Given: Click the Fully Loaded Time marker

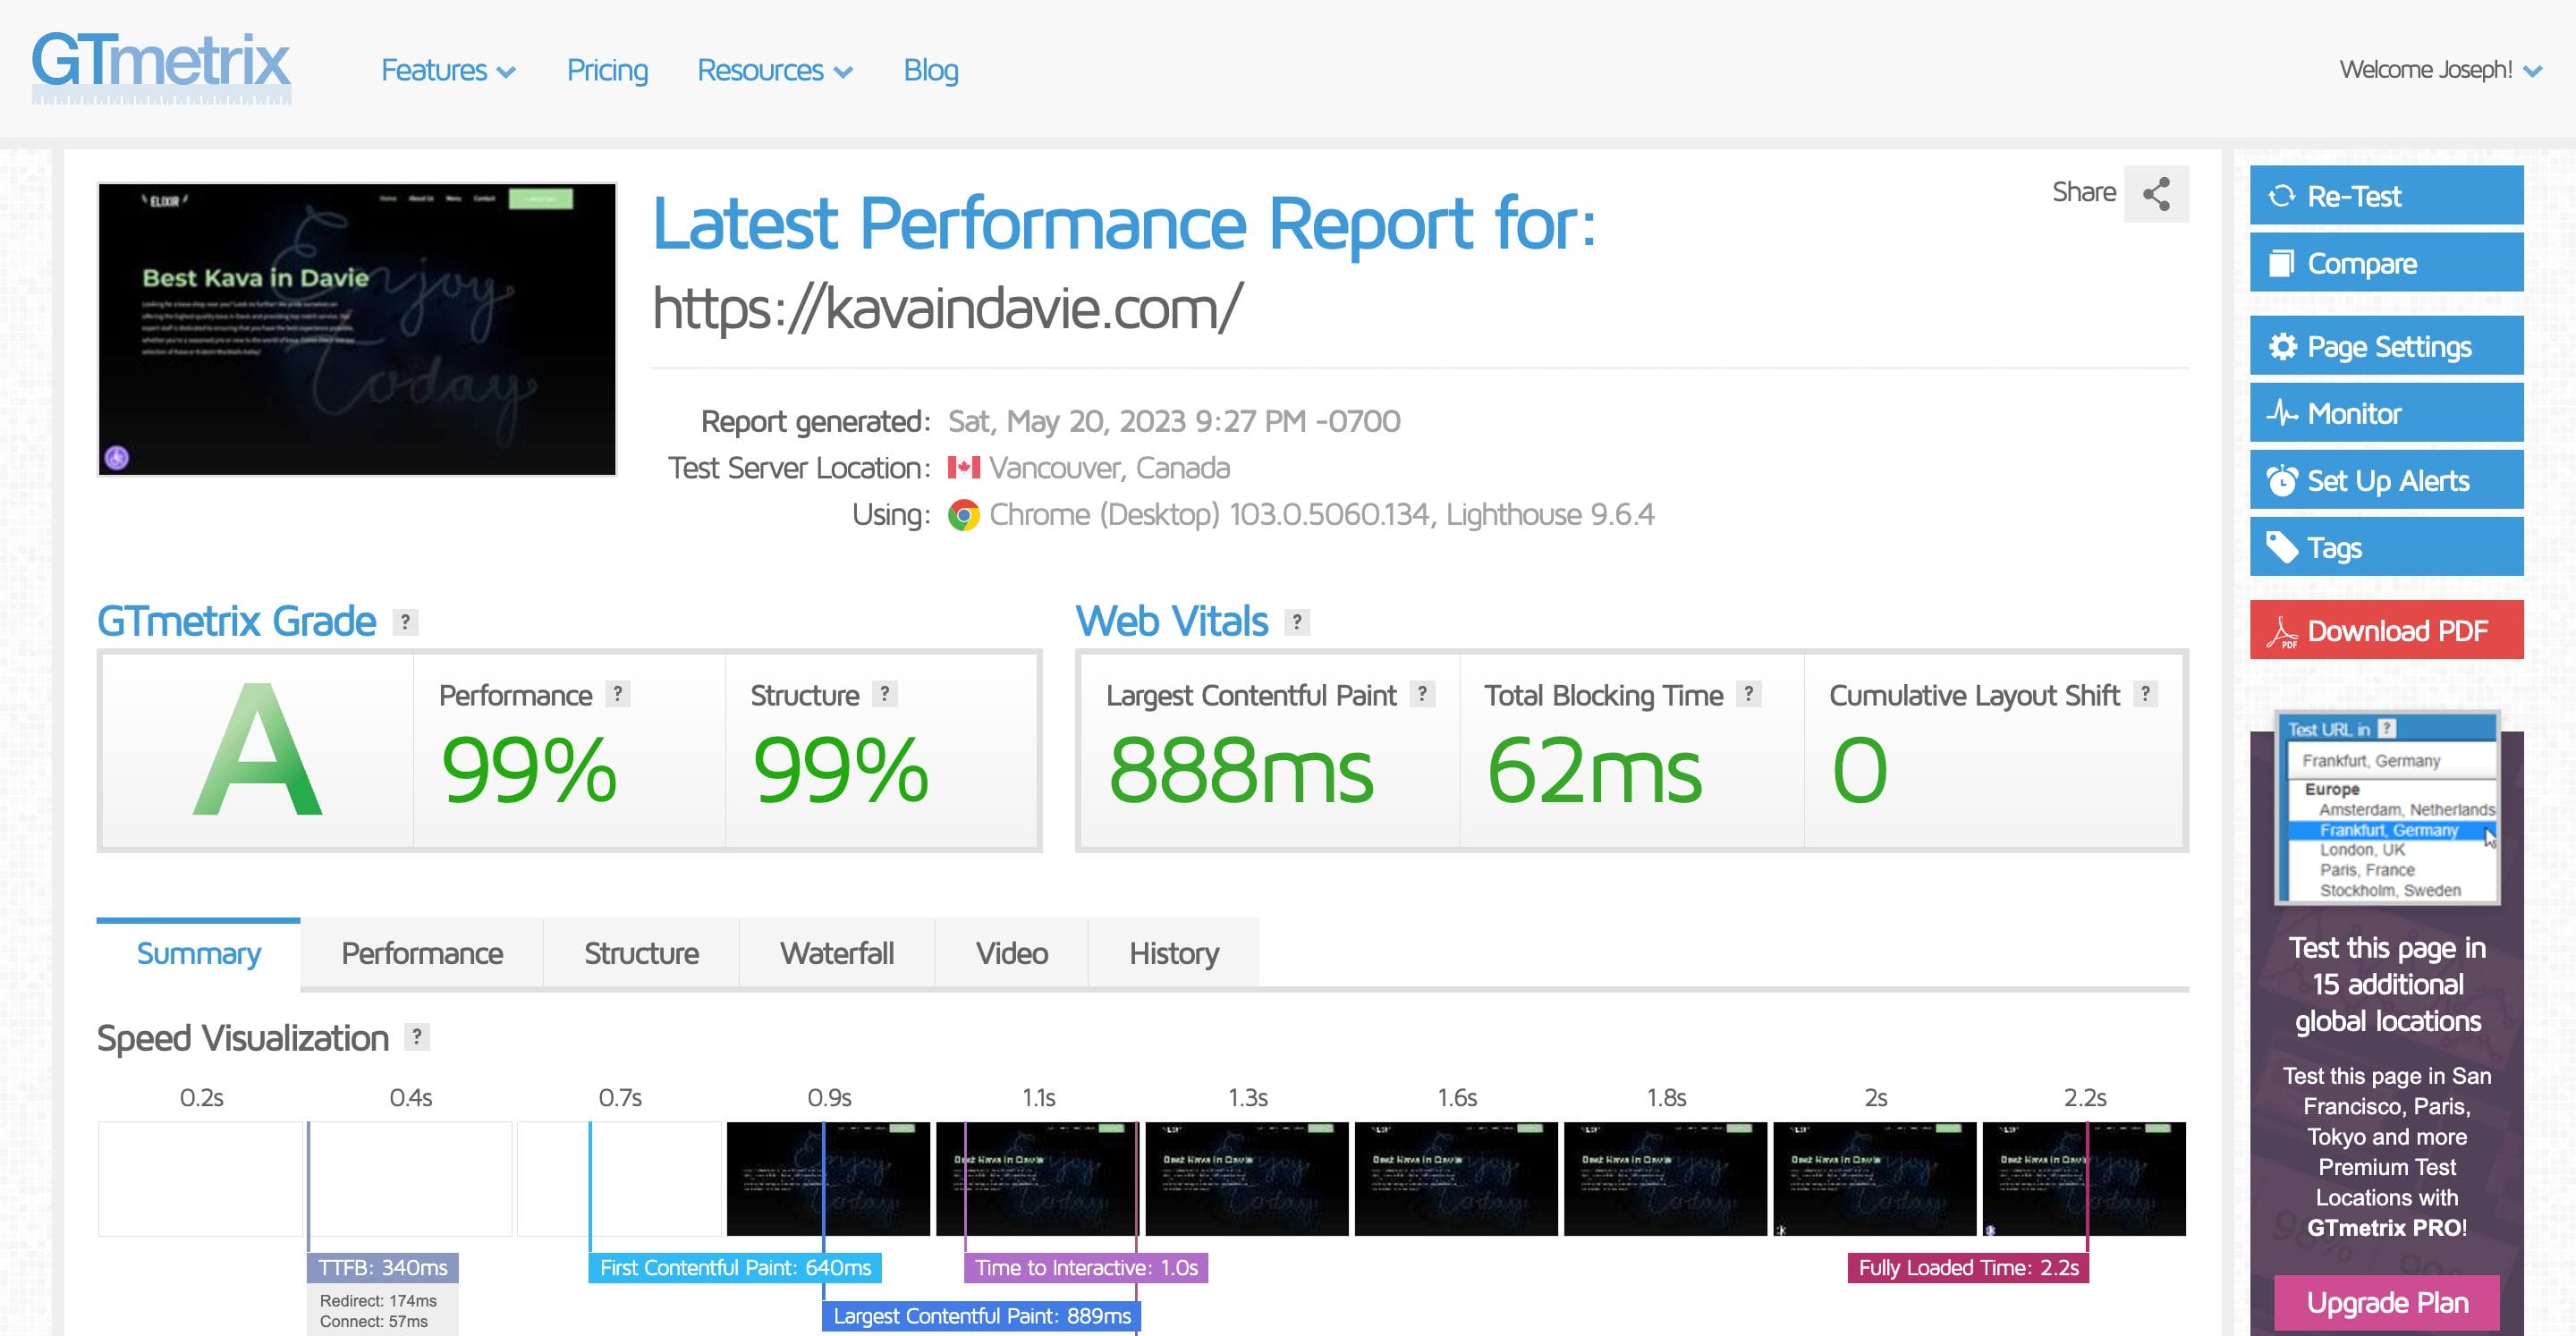Looking at the screenshot, I should [x=1967, y=1267].
